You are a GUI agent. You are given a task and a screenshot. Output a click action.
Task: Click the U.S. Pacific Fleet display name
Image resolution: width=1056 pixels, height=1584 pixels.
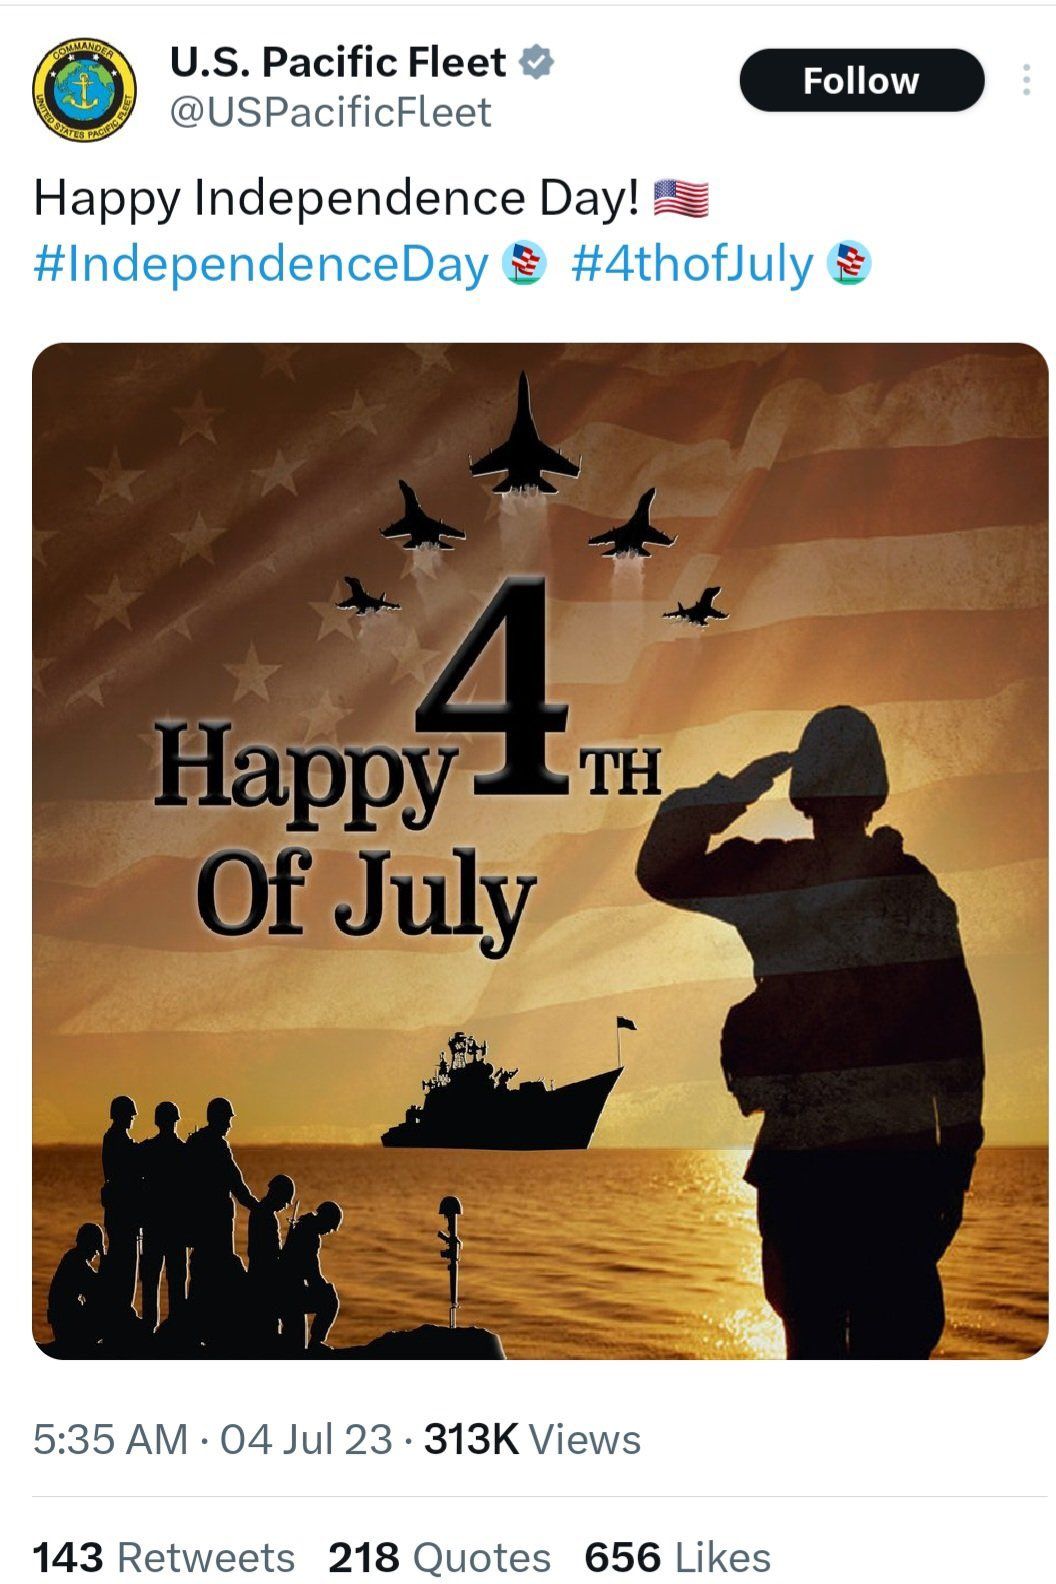tap(338, 62)
